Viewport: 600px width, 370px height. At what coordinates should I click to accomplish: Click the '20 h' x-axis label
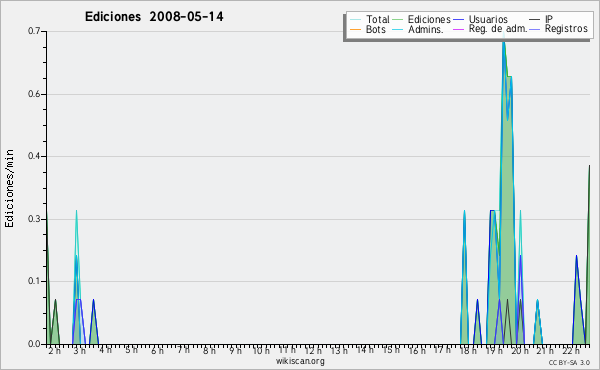tap(520, 351)
